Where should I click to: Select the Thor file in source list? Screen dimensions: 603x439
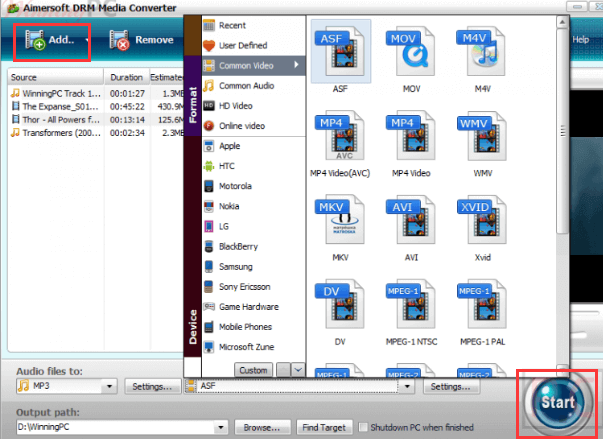60,119
